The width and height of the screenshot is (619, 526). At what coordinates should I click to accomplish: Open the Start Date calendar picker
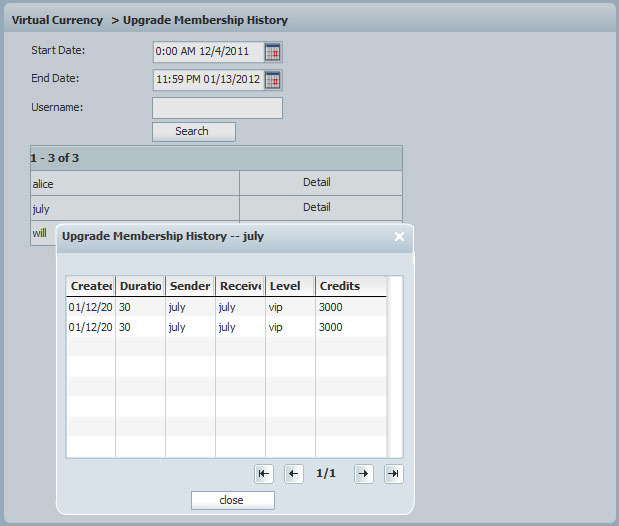click(x=272, y=52)
